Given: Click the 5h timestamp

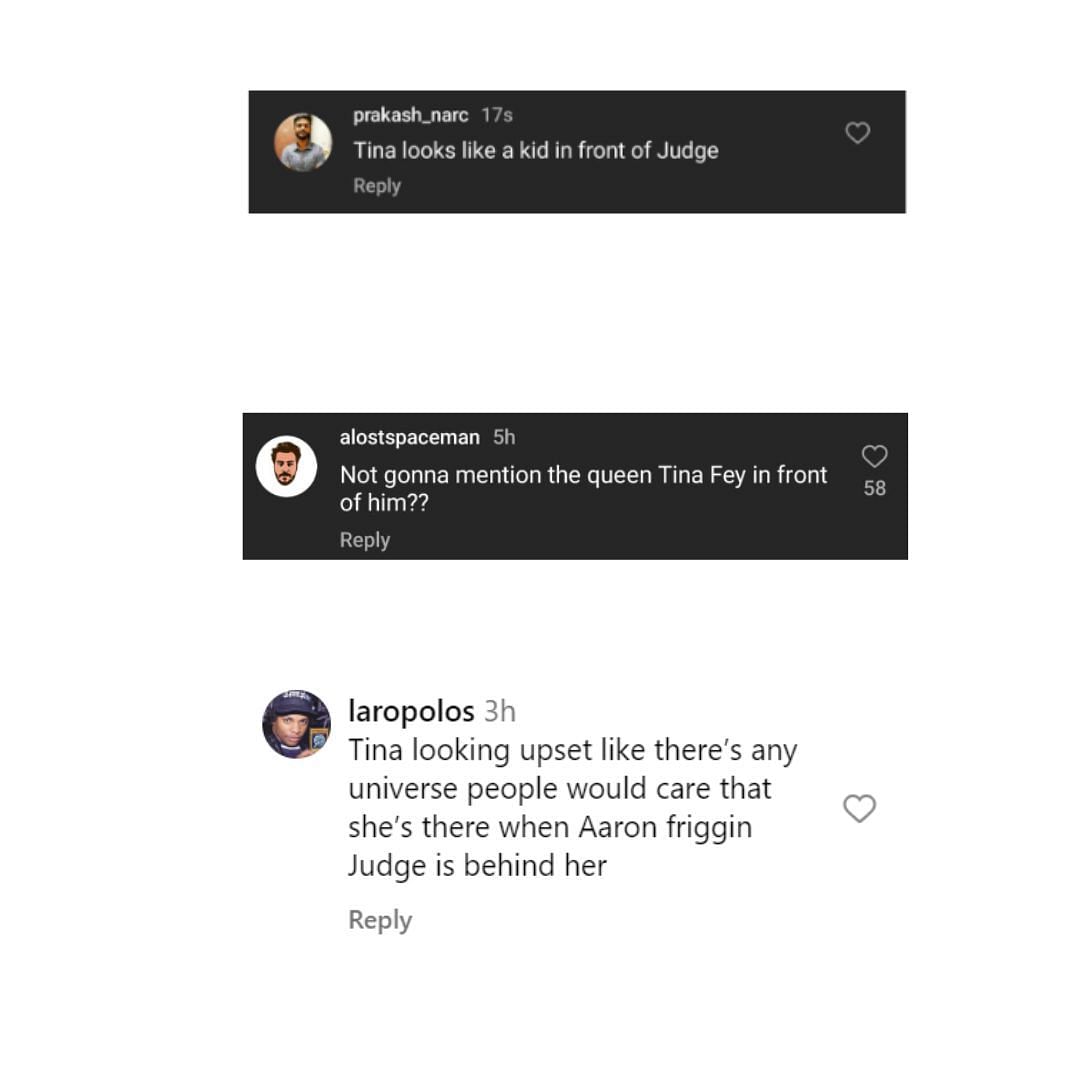Looking at the screenshot, I should [504, 437].
